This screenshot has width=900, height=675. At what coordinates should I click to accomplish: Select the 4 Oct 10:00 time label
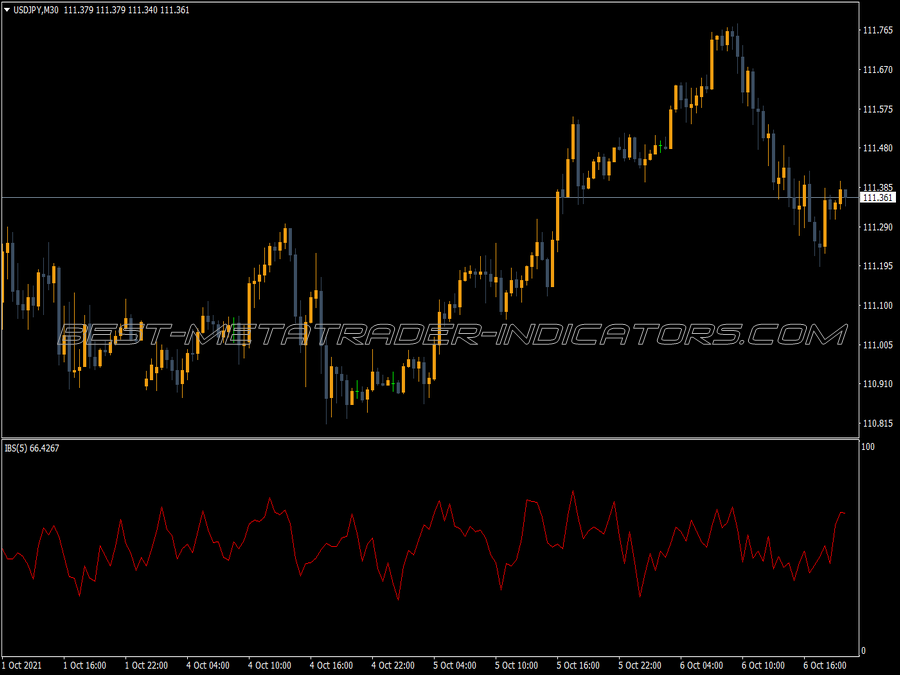coord(270,665)
